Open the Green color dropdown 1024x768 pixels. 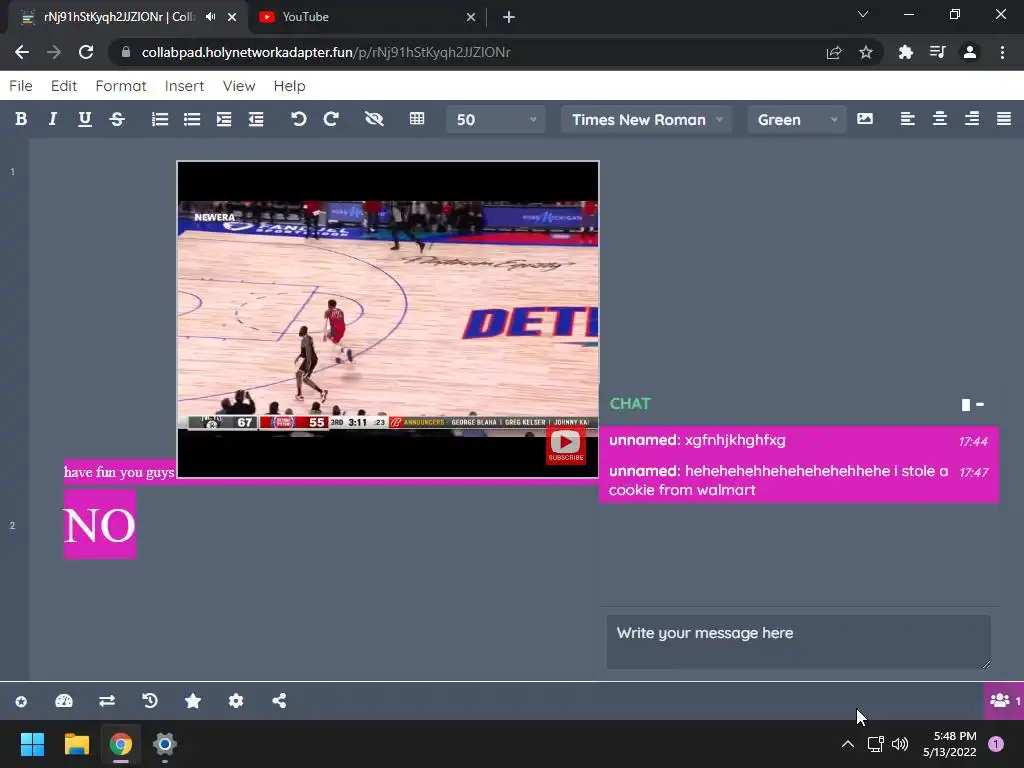(797, 120)
